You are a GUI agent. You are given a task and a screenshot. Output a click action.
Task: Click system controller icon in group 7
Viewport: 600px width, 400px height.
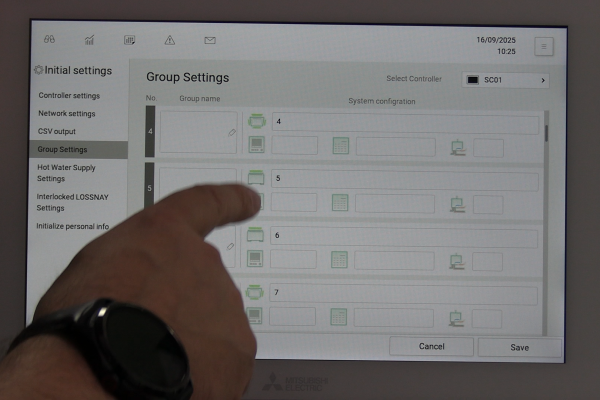(338, 317)
